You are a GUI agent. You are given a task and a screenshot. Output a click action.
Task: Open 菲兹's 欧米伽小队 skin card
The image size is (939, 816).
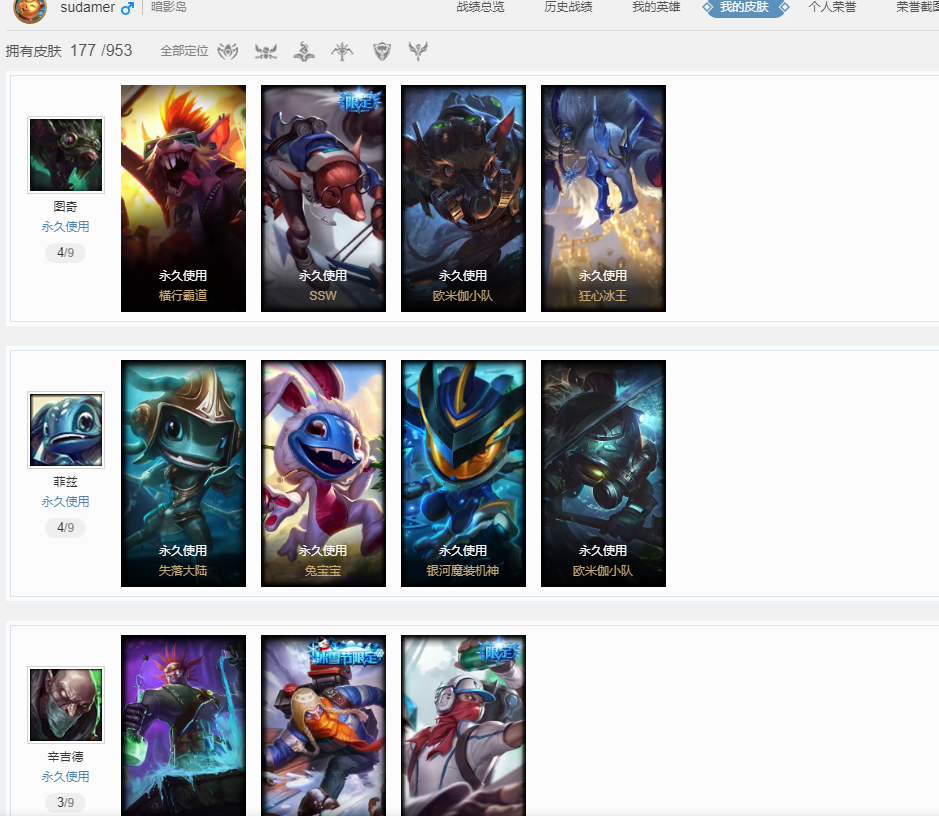point(604,473)
